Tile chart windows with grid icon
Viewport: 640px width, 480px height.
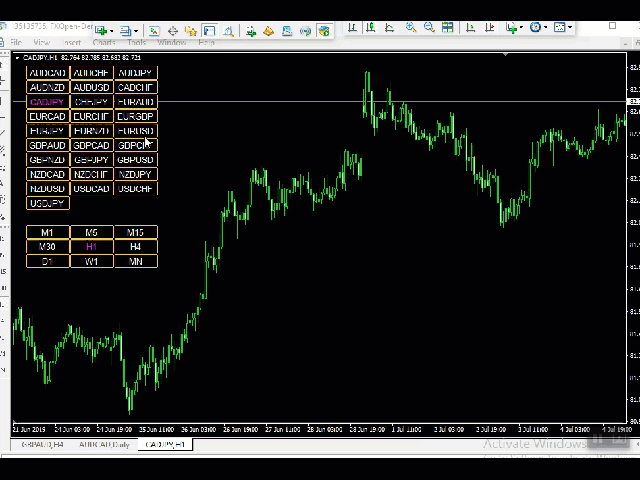447,27
